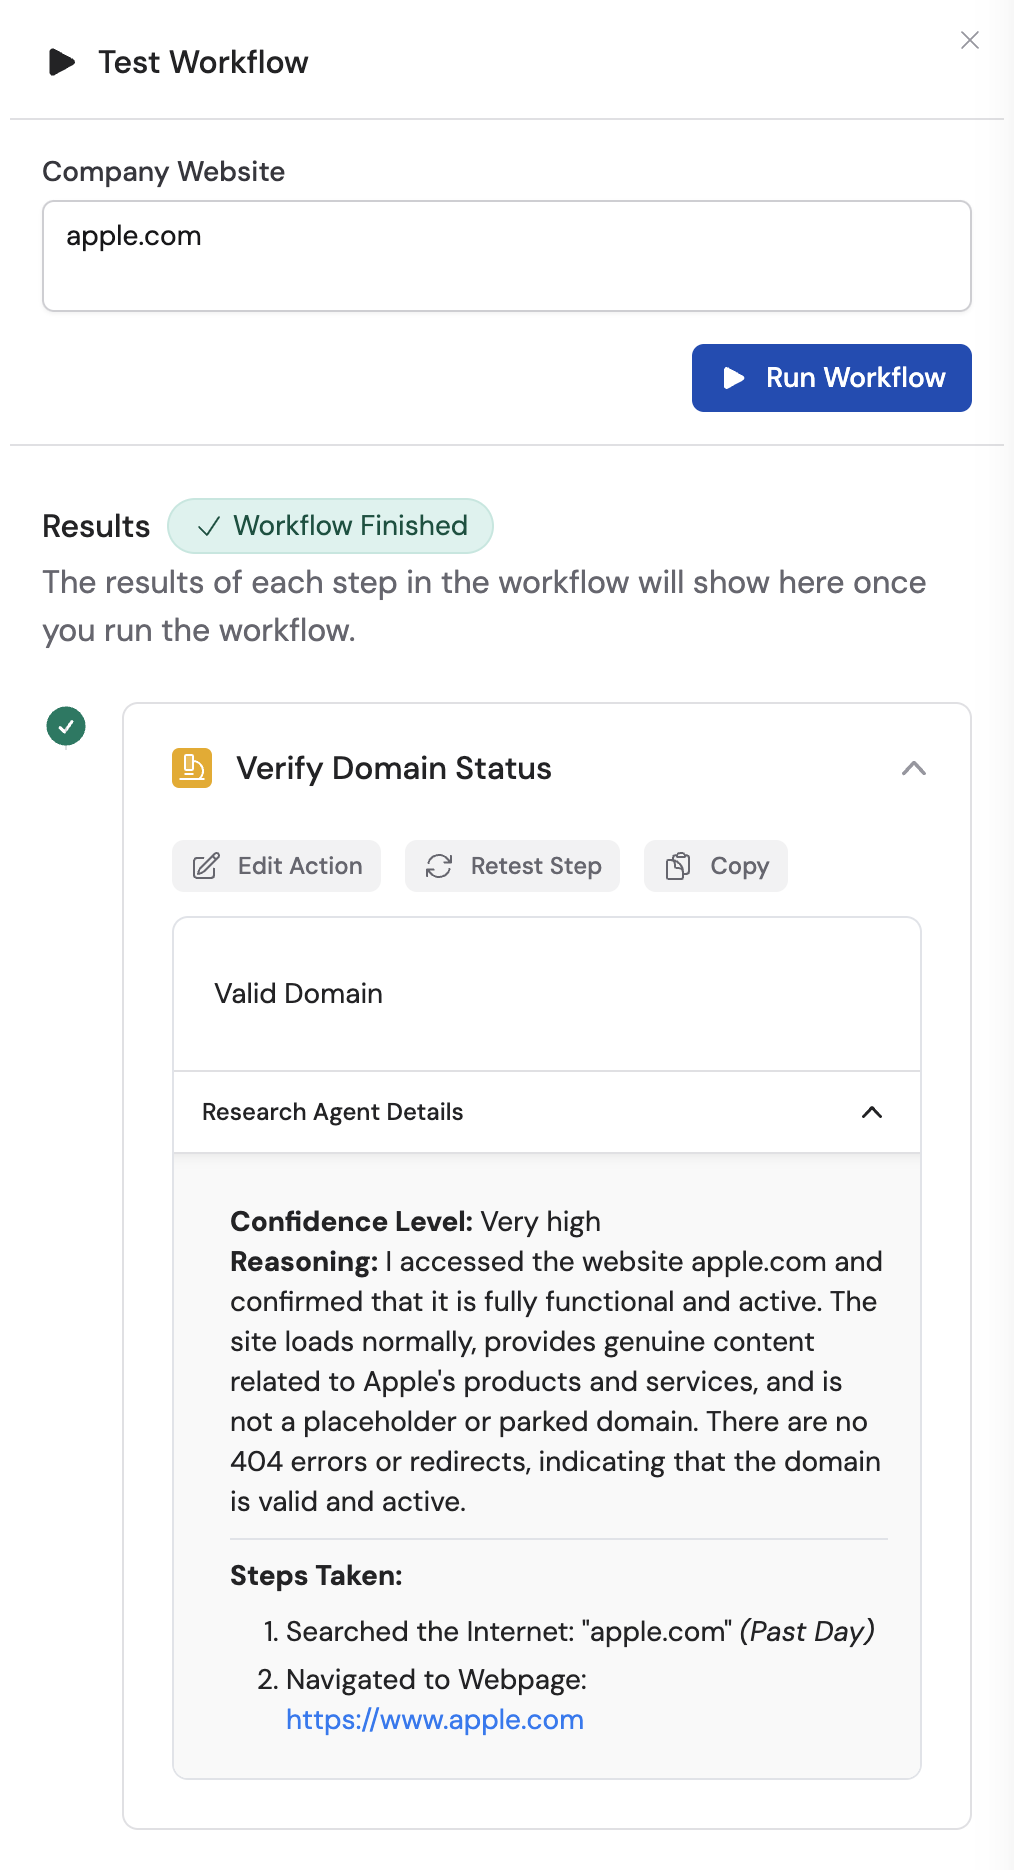Viewport: 1014px width, 1870px height.
Task: Click the Verify Domain Status title
Action: tap(394, 768)
